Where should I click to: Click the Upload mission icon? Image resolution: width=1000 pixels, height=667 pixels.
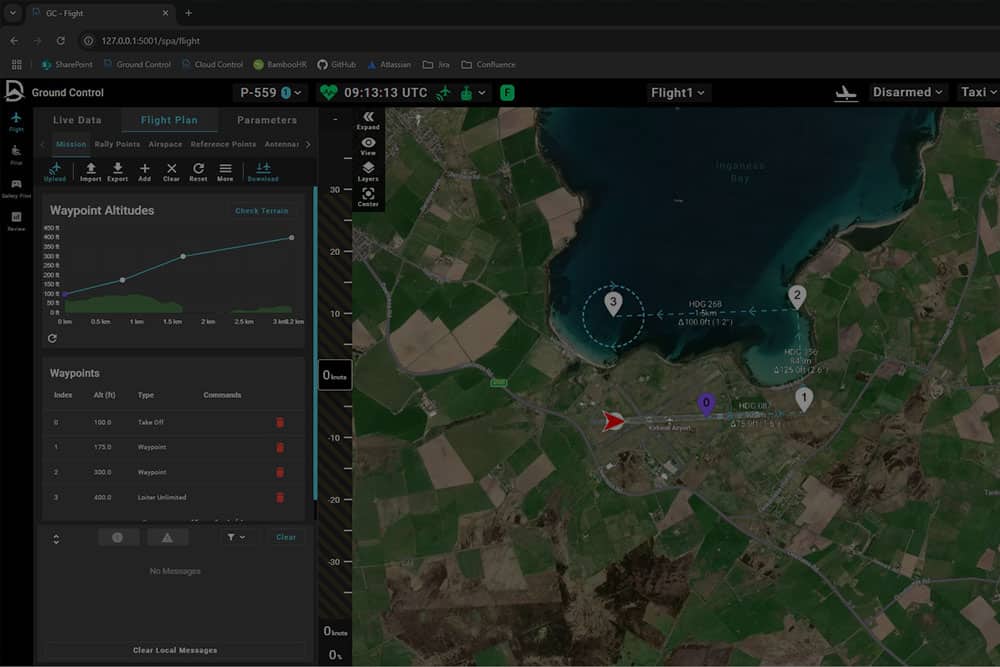pyautogui.click(x=55, y=169)
